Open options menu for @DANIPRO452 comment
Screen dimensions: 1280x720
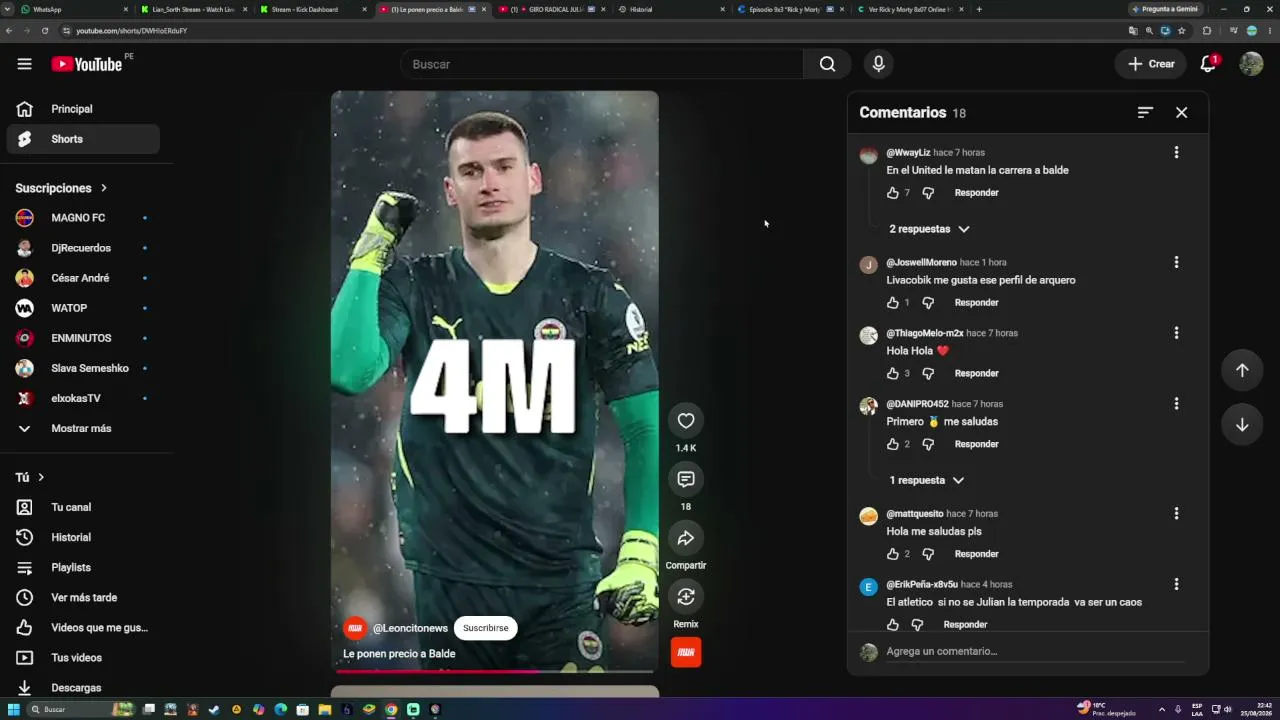click(1176, 404)
